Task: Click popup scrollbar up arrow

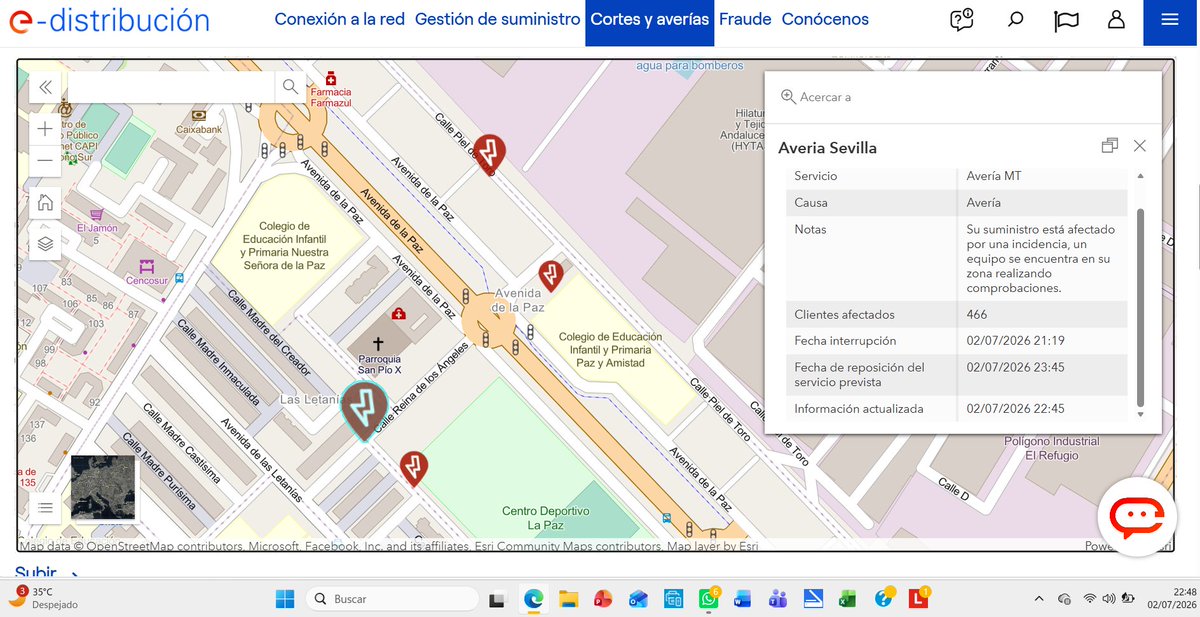Action: (1140, 176)
